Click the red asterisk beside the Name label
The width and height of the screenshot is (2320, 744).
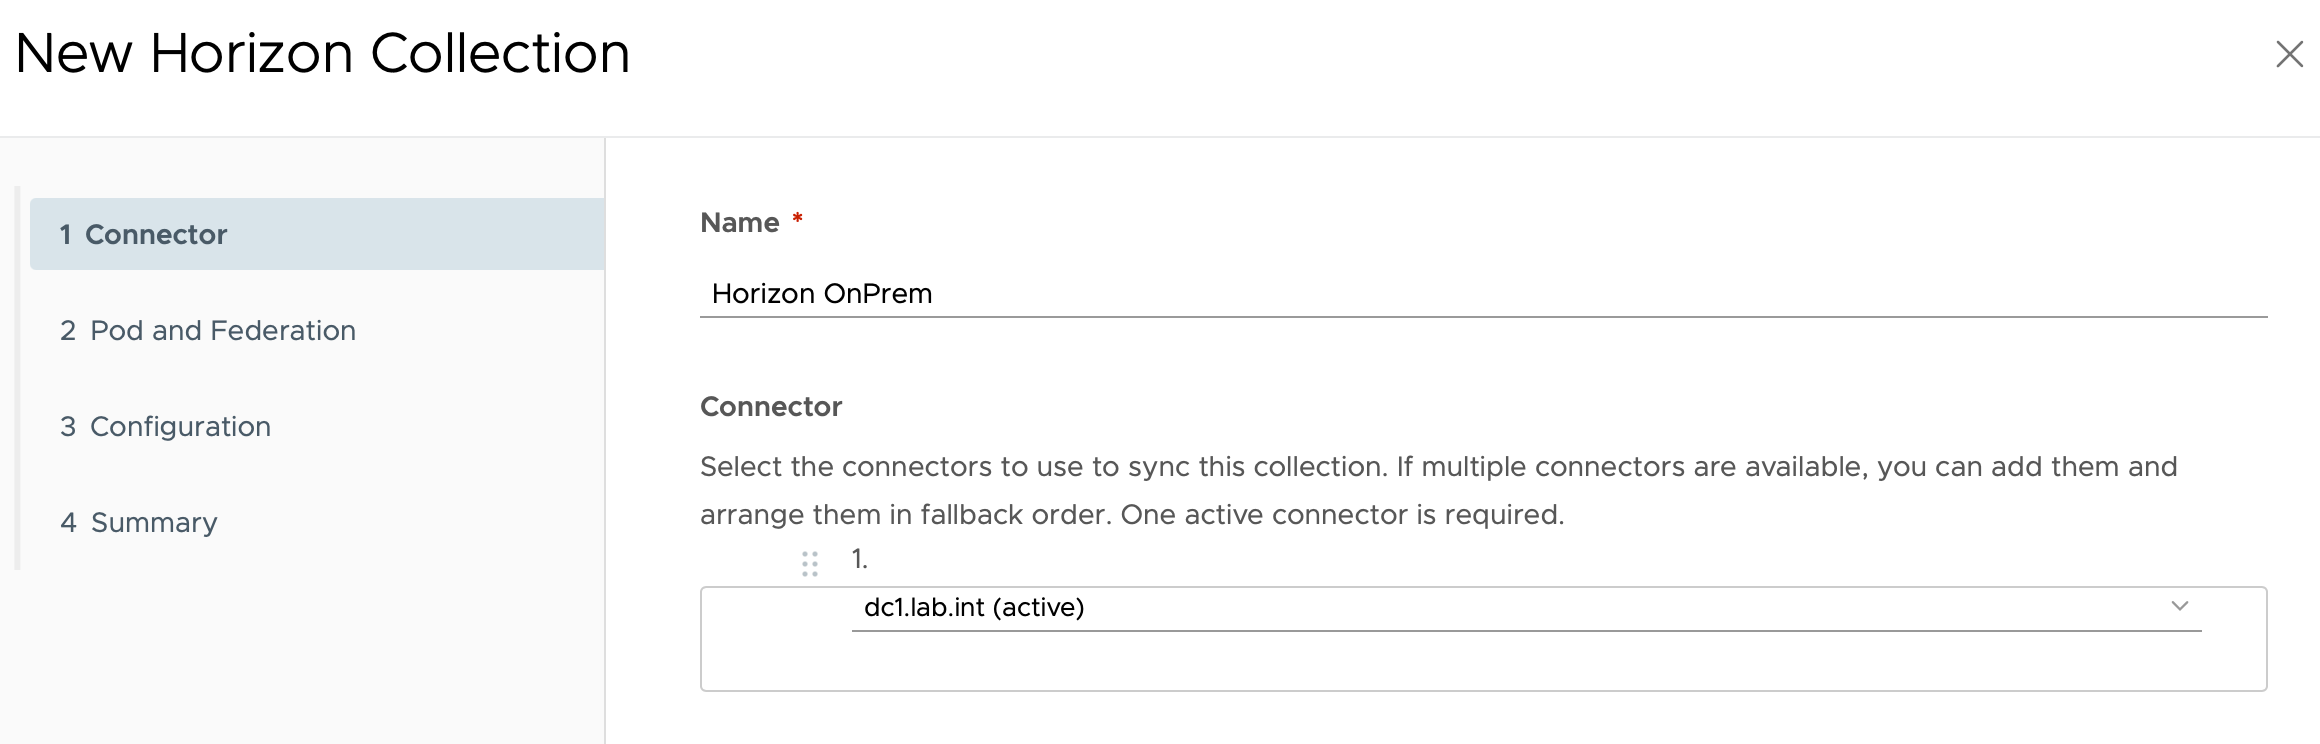point(797,216)
